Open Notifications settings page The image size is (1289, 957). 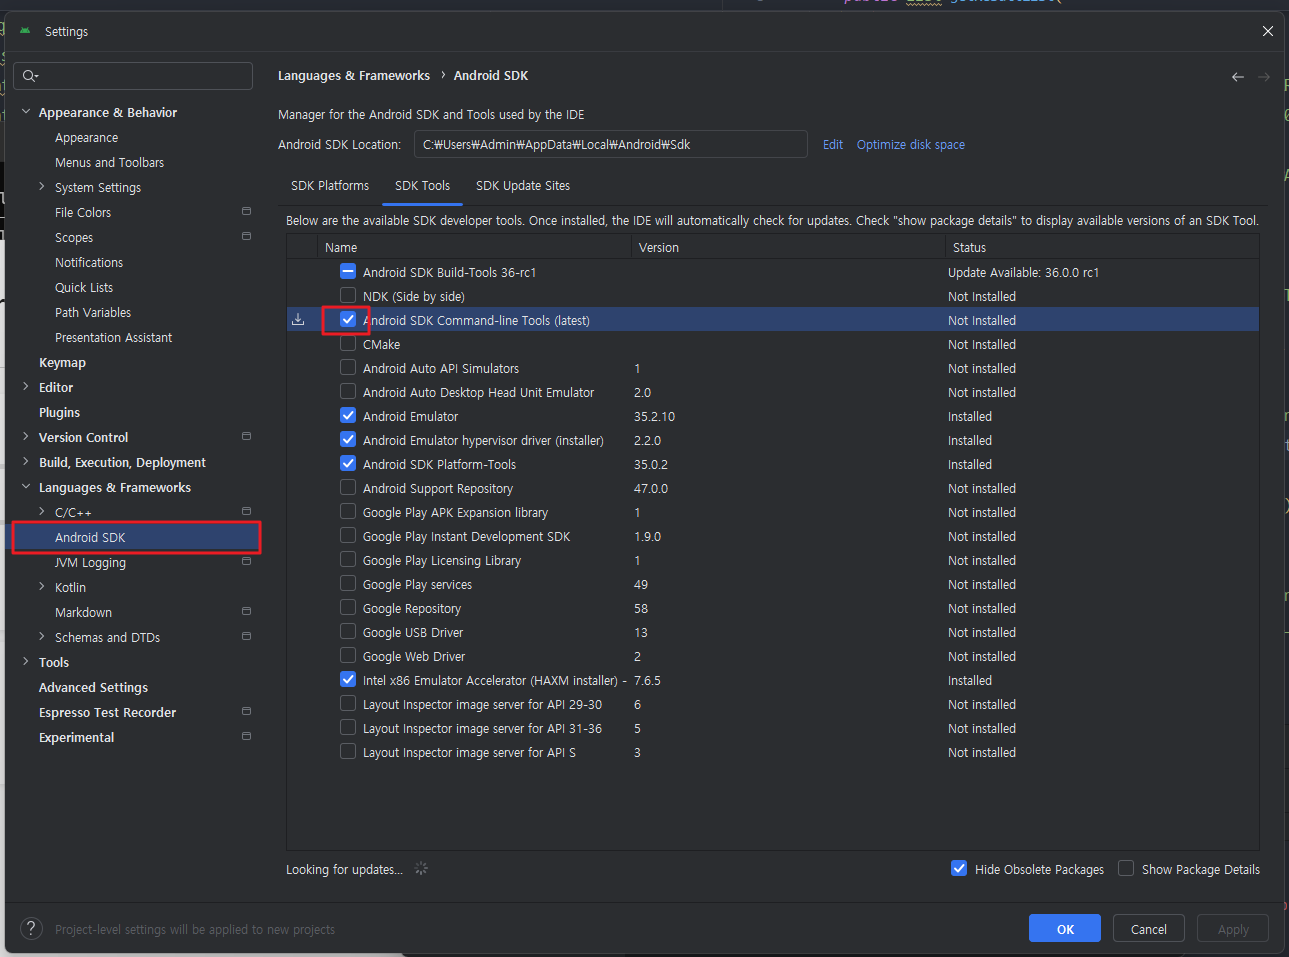click(89, 262)
